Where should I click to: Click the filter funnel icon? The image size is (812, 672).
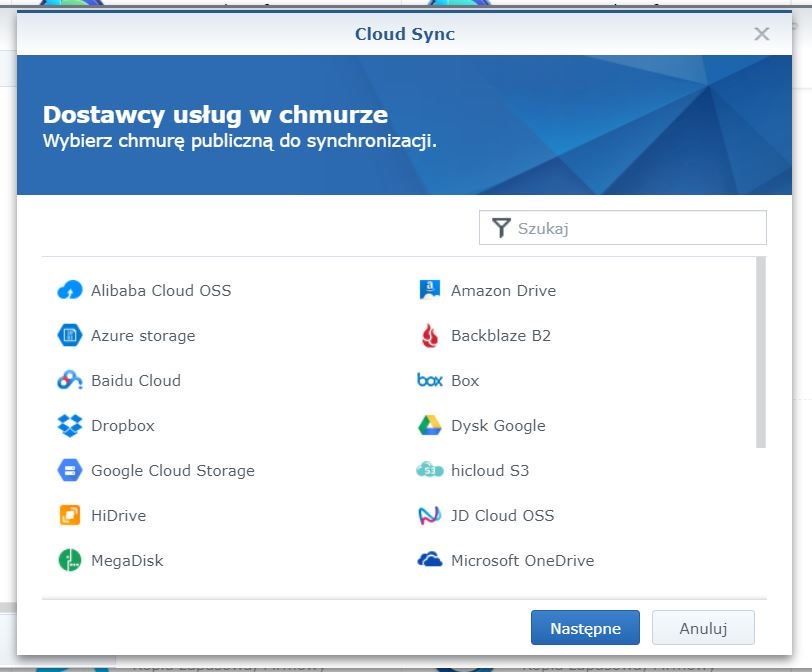pyautogui.click(x=501, y=228)
